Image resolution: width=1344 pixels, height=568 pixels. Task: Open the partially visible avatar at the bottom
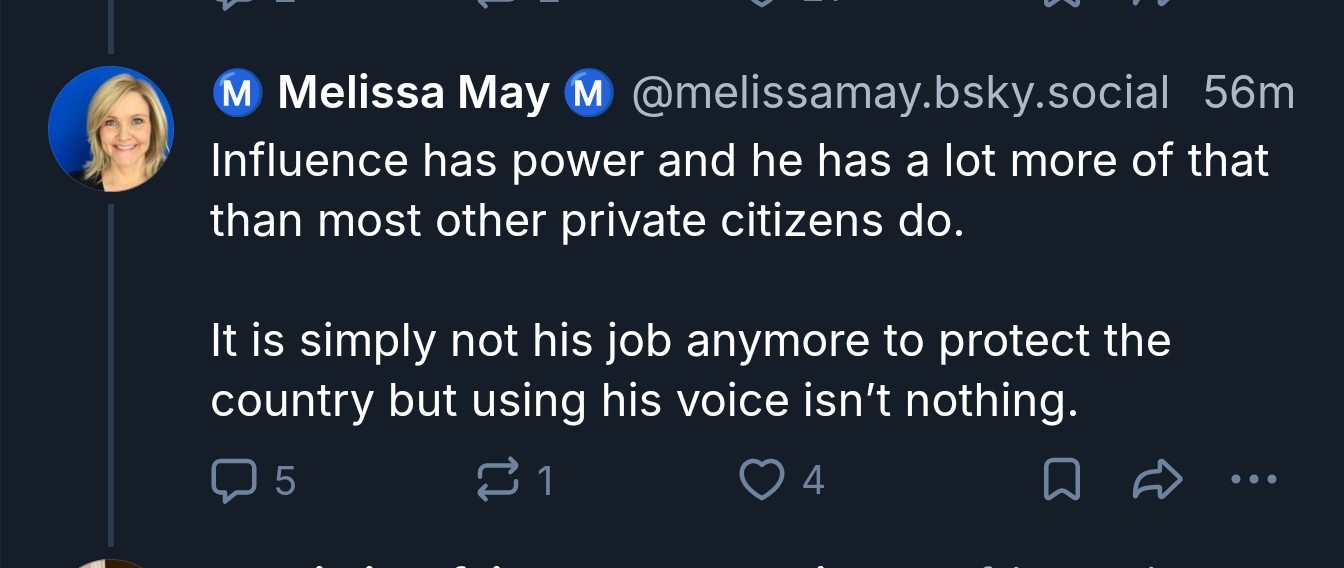pyautogui.click(x=111, y=562)
